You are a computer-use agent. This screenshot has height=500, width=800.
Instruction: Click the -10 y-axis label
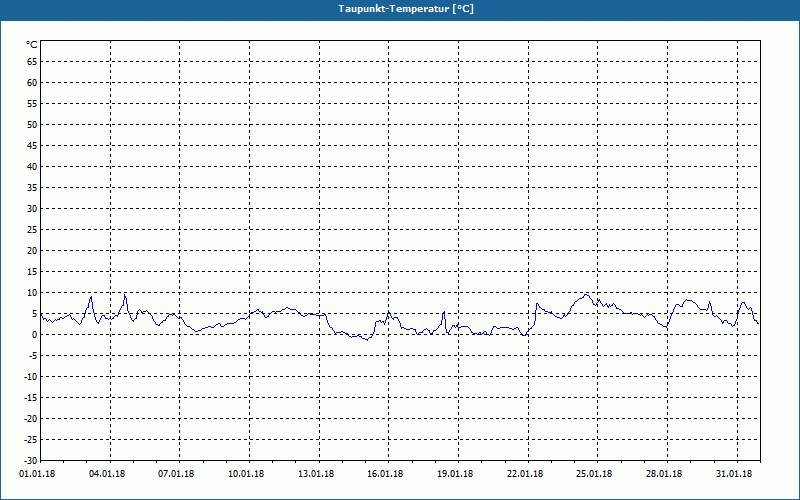31,377
